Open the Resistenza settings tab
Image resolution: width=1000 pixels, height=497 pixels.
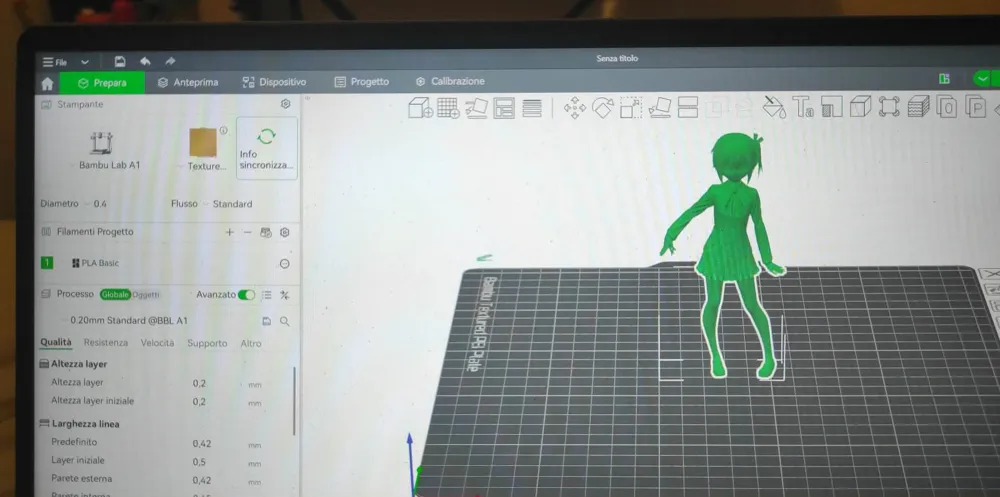106,343
